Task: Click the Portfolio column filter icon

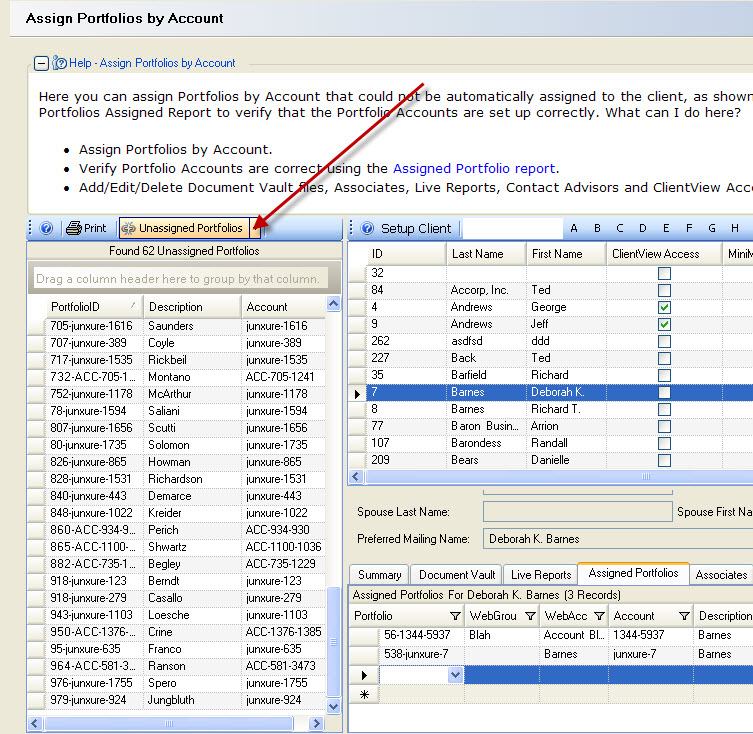Action: 454,616
